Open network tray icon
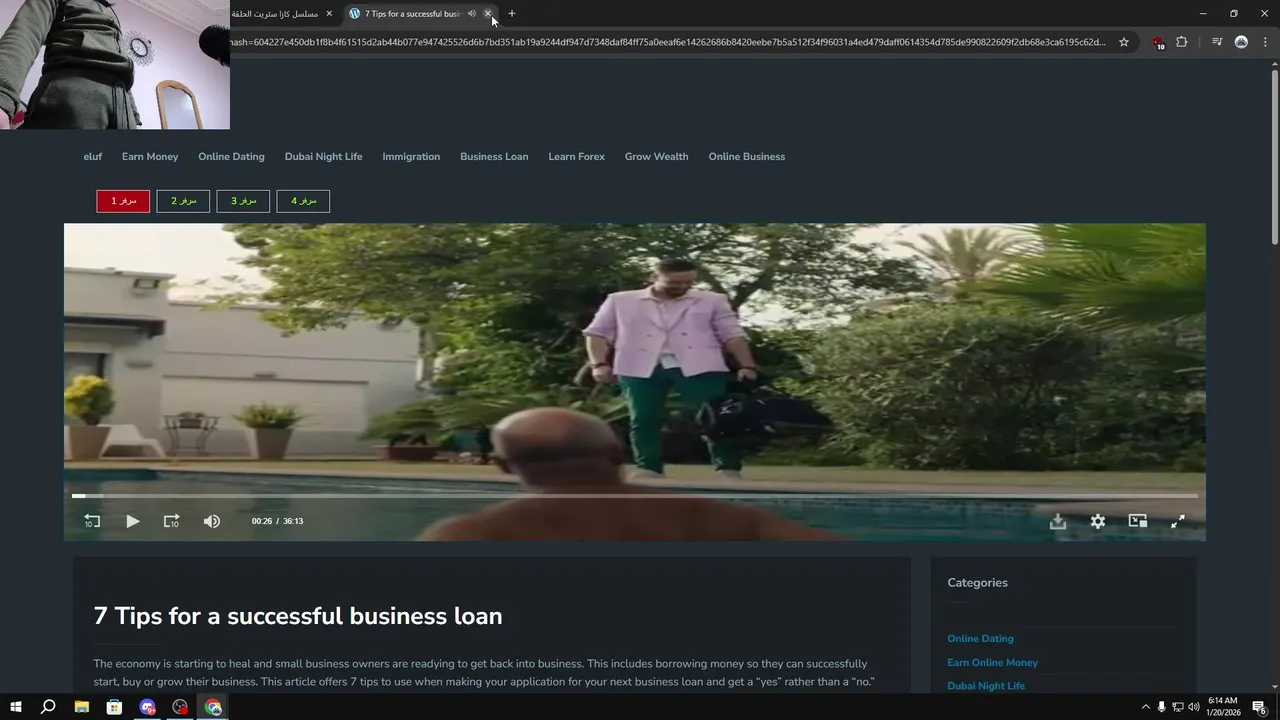The width and height of the screenshot is (1280, 720). coord(1178,707)
